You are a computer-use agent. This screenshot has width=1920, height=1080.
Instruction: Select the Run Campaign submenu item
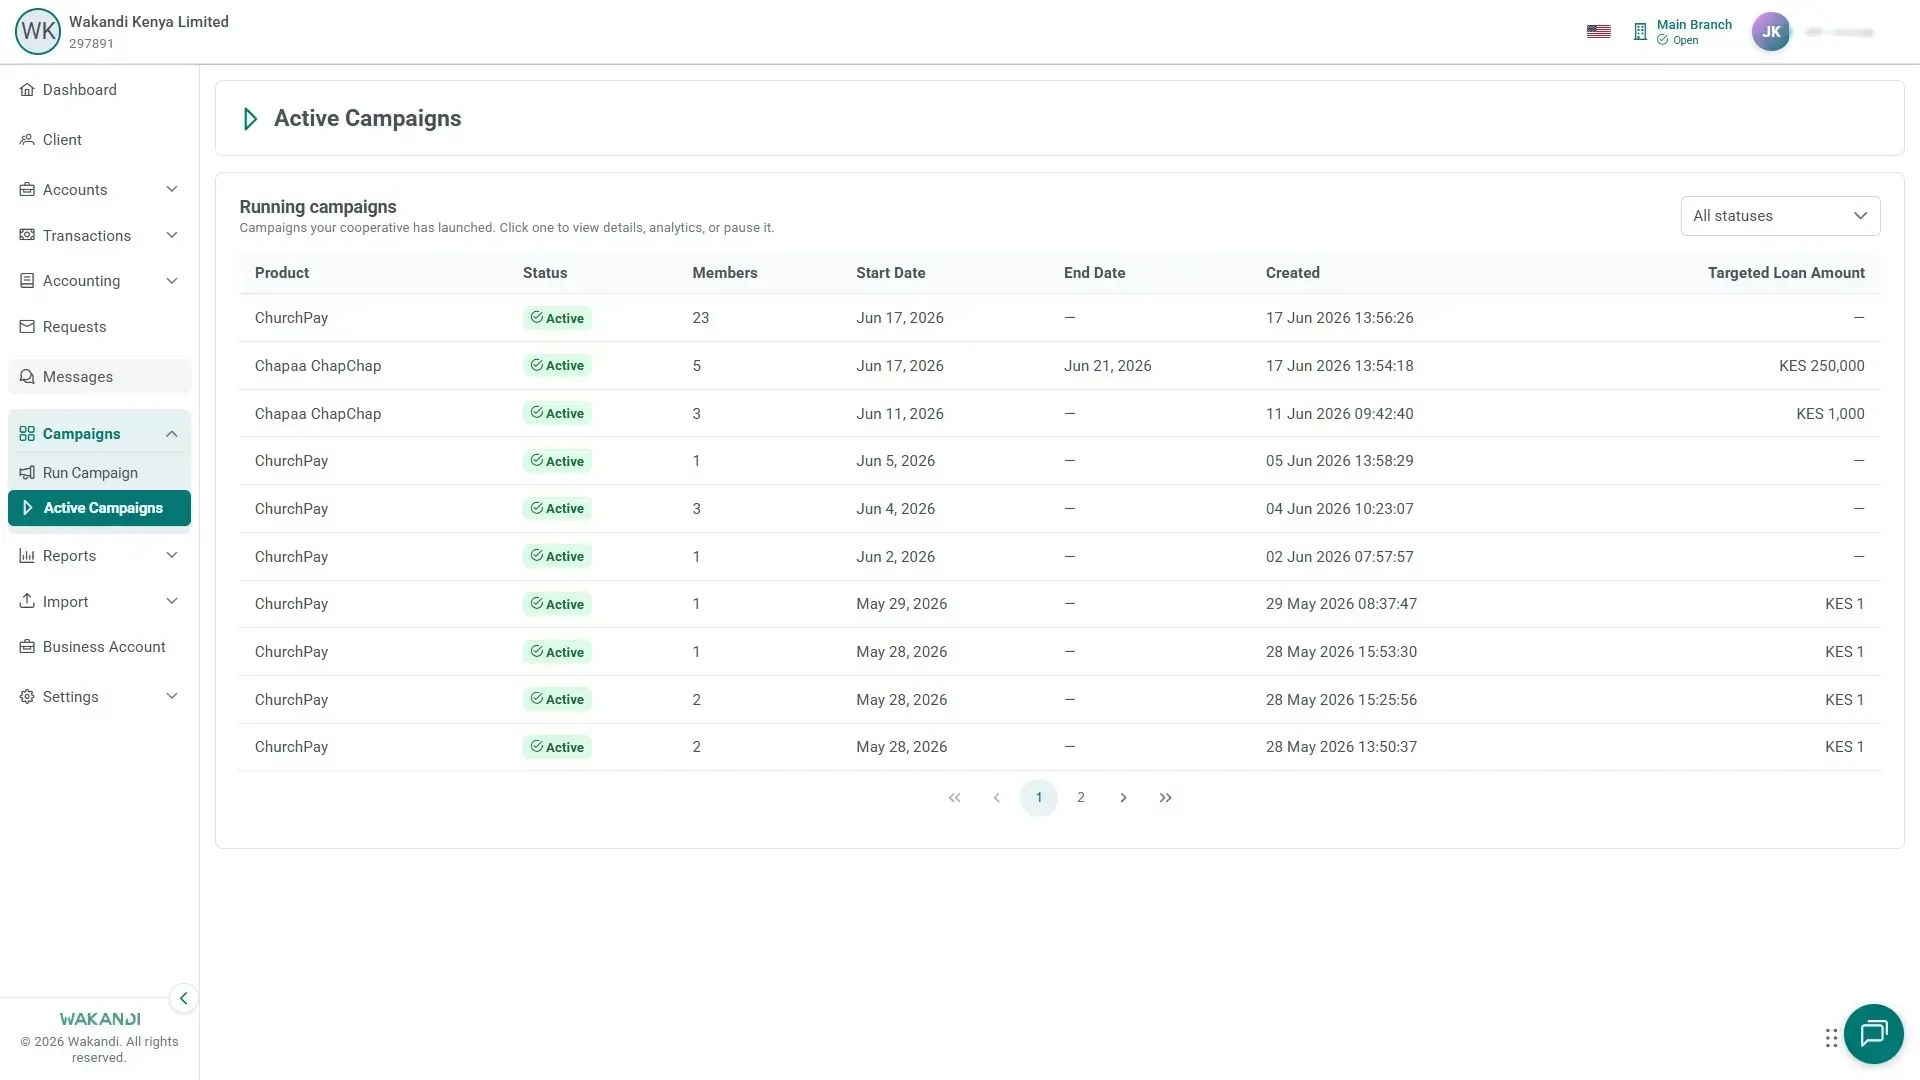99,473
